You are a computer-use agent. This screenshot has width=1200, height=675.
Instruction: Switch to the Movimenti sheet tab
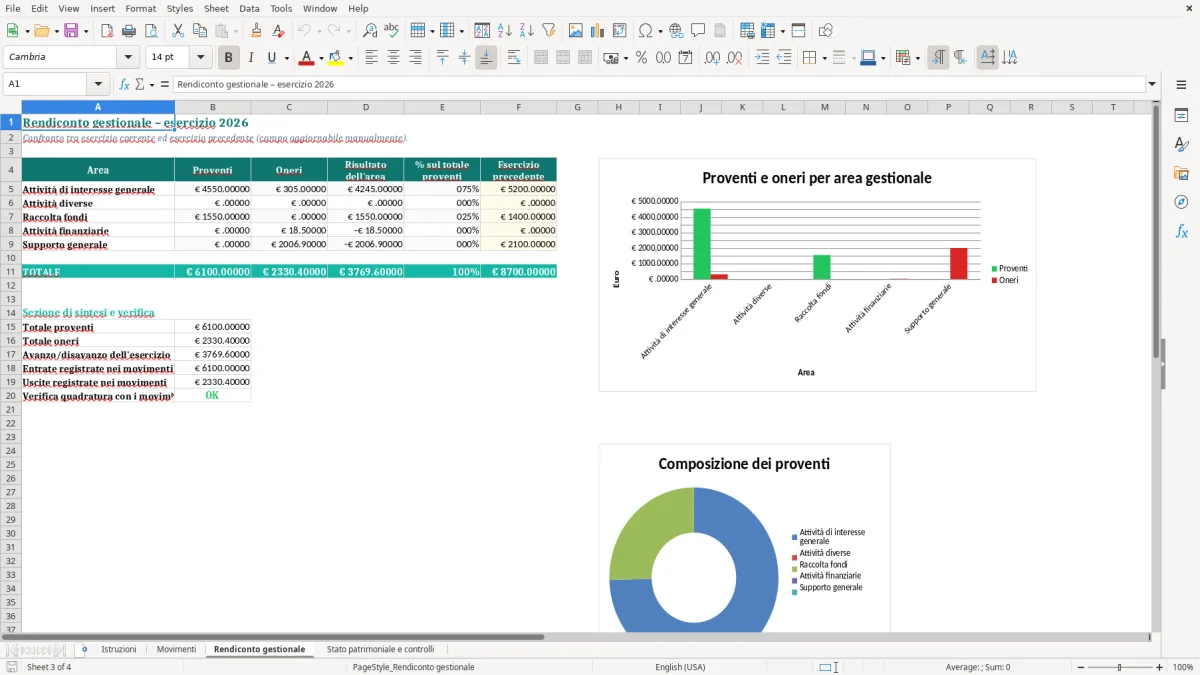tap(176, 650)
